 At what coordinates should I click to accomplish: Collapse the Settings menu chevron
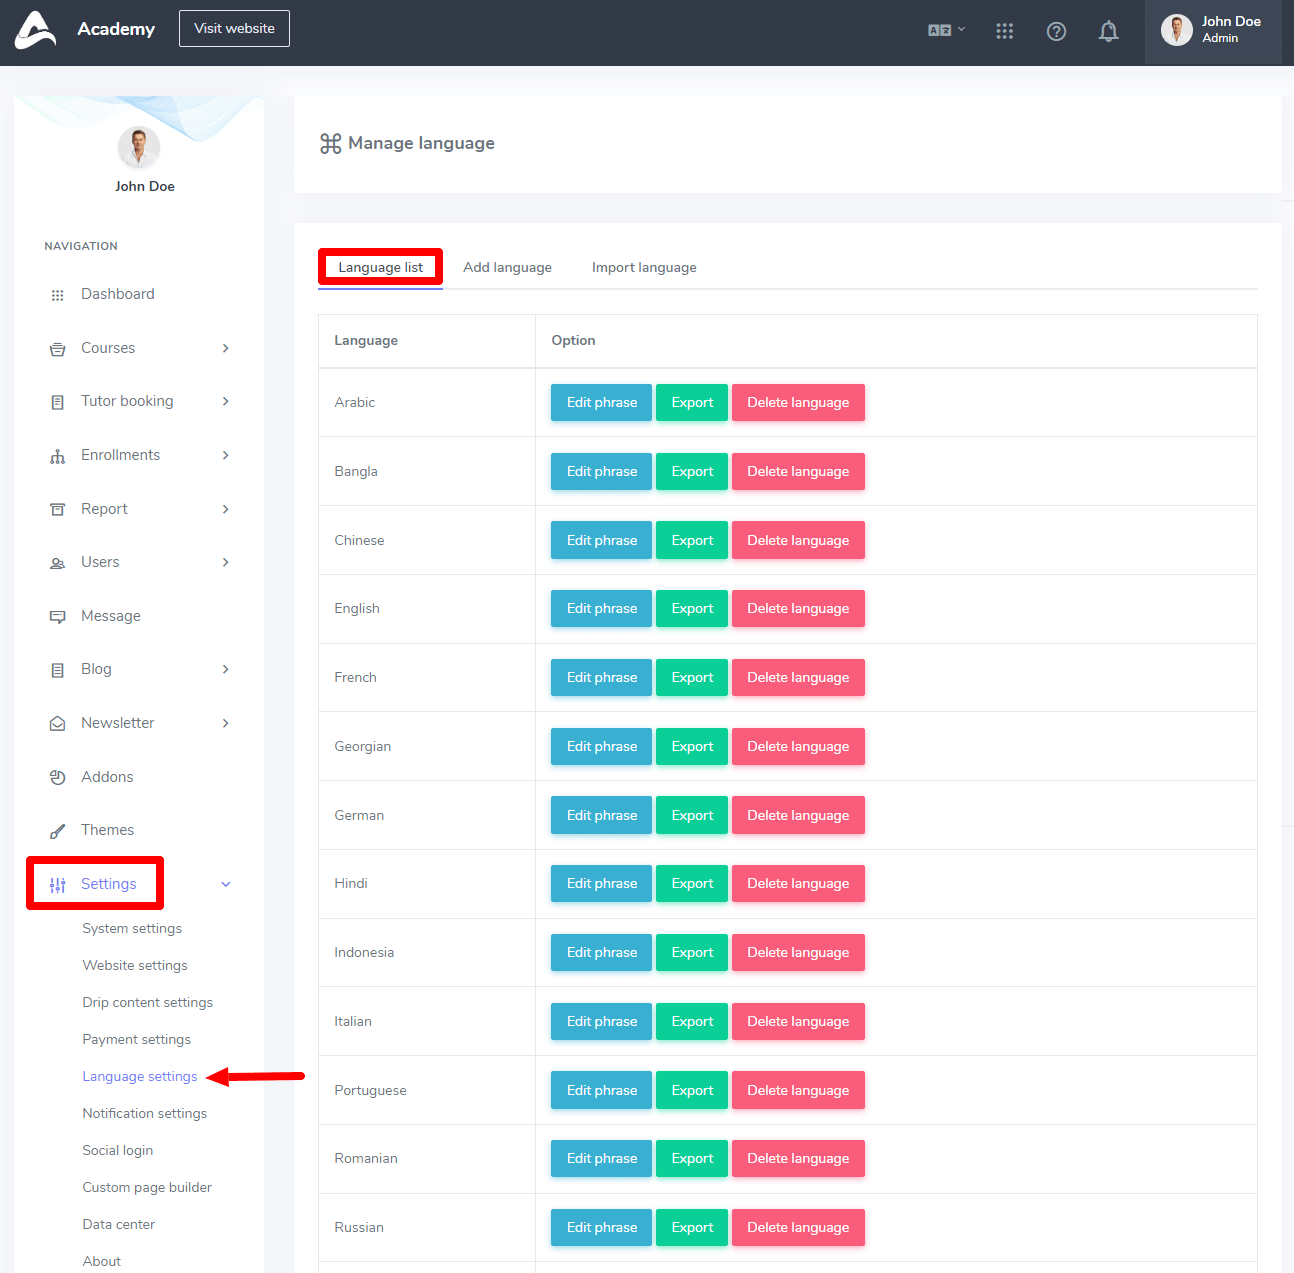click(226, 884)
